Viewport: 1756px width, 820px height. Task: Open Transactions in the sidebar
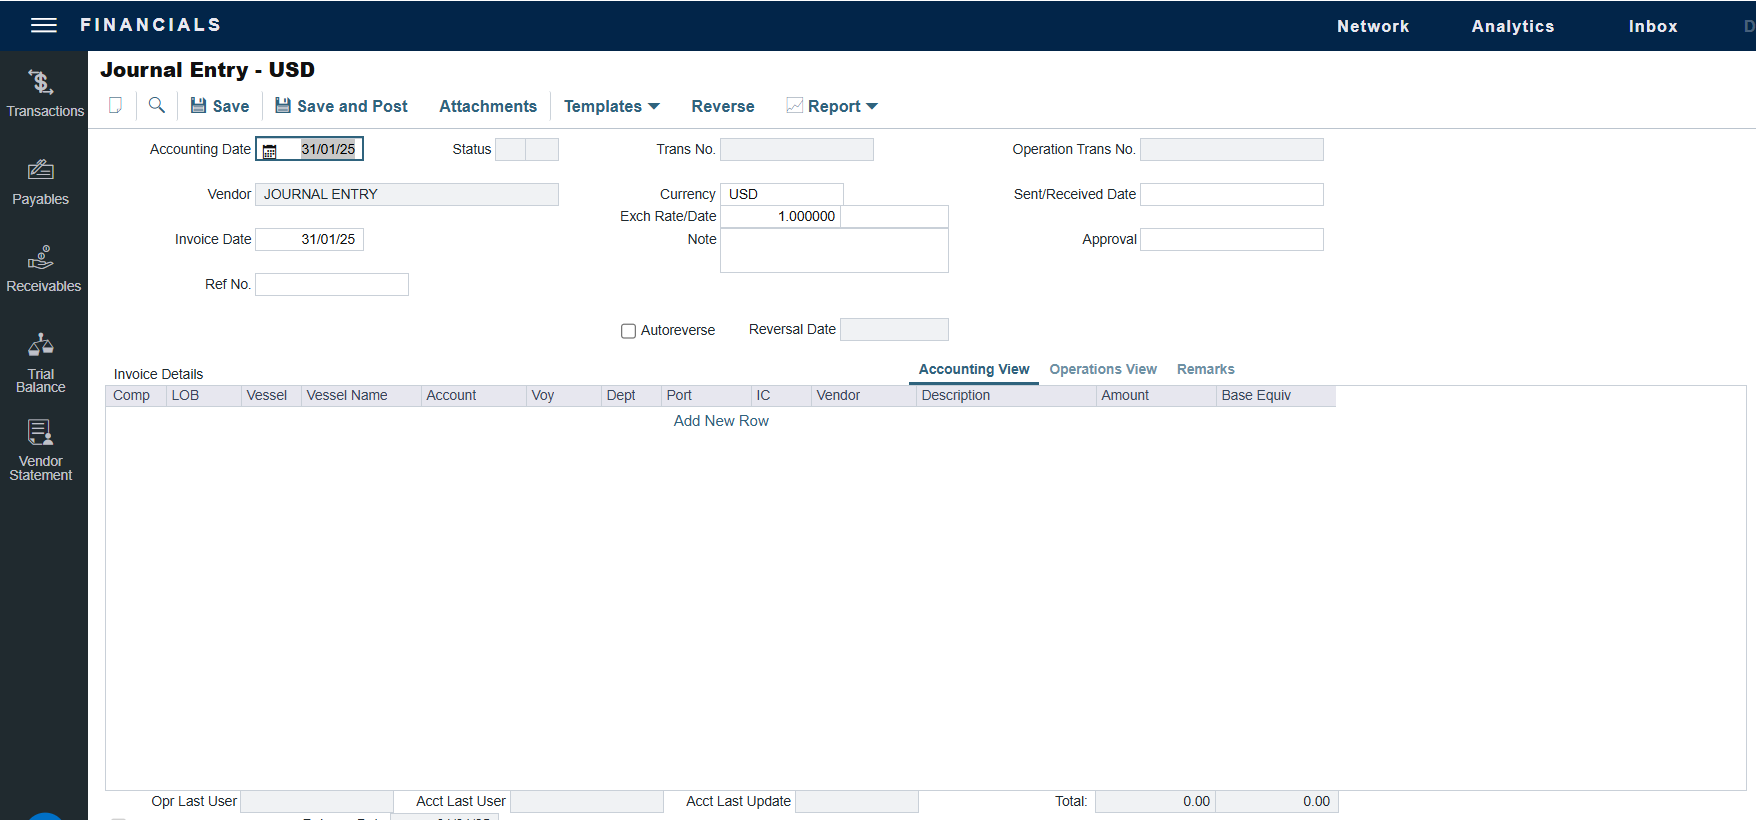[43, 93]
